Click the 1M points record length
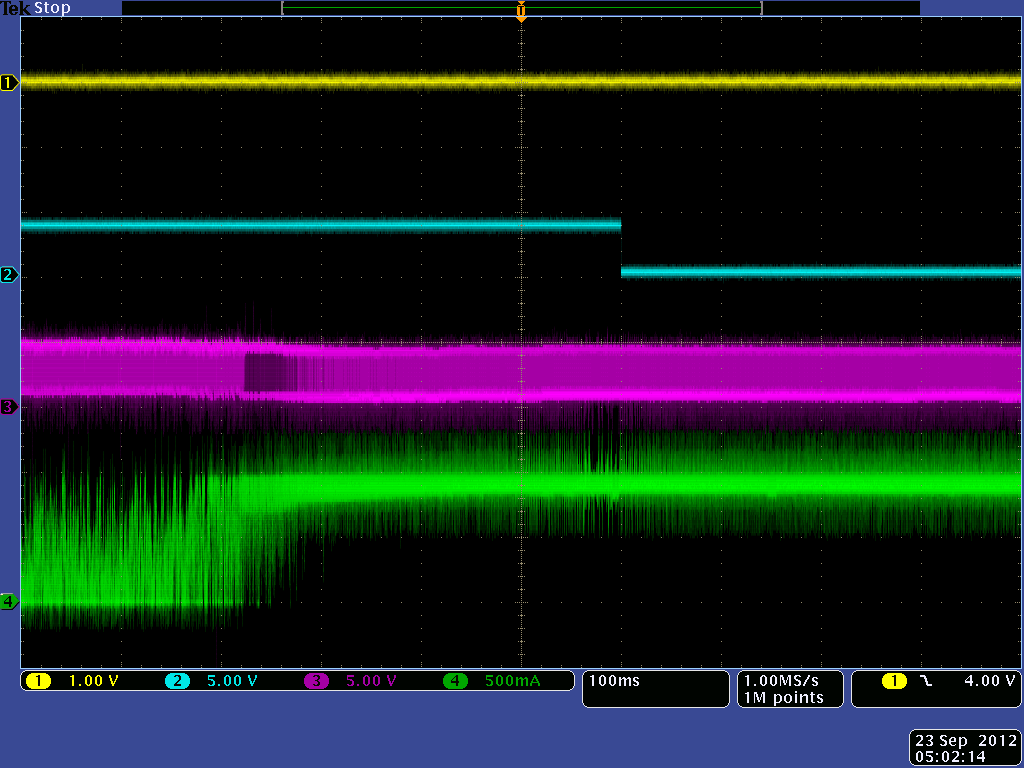Image resolution: width=1024 pixels, height=768 pixels. 784,698
